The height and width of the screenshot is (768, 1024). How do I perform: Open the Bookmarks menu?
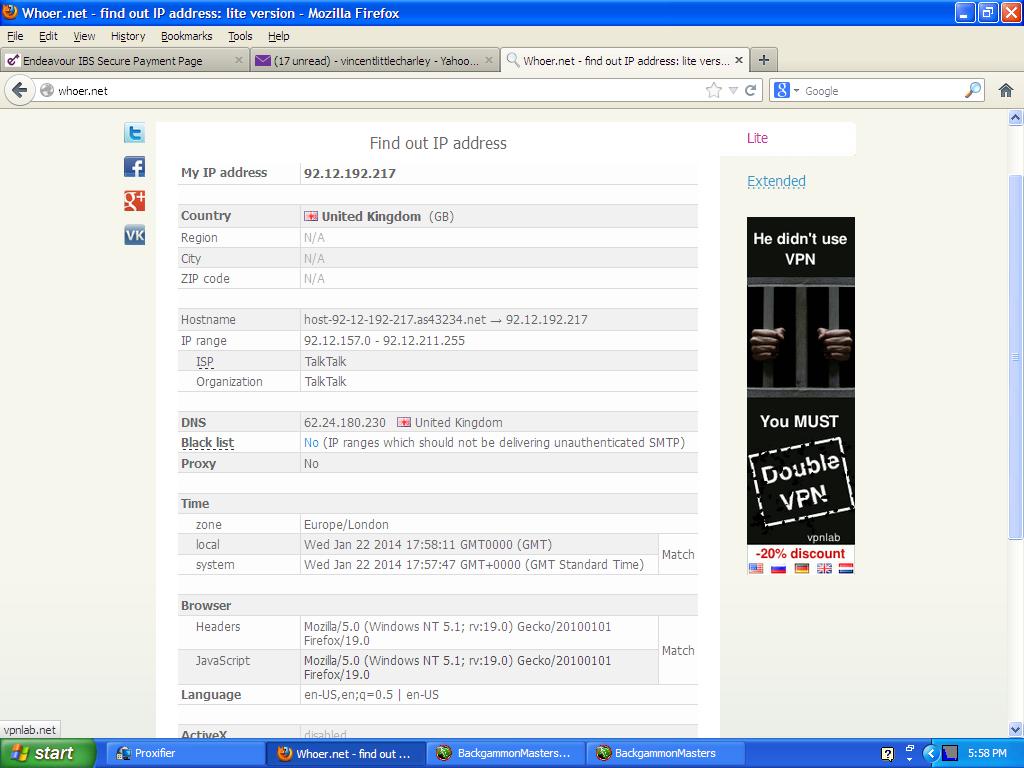(186, 36)
